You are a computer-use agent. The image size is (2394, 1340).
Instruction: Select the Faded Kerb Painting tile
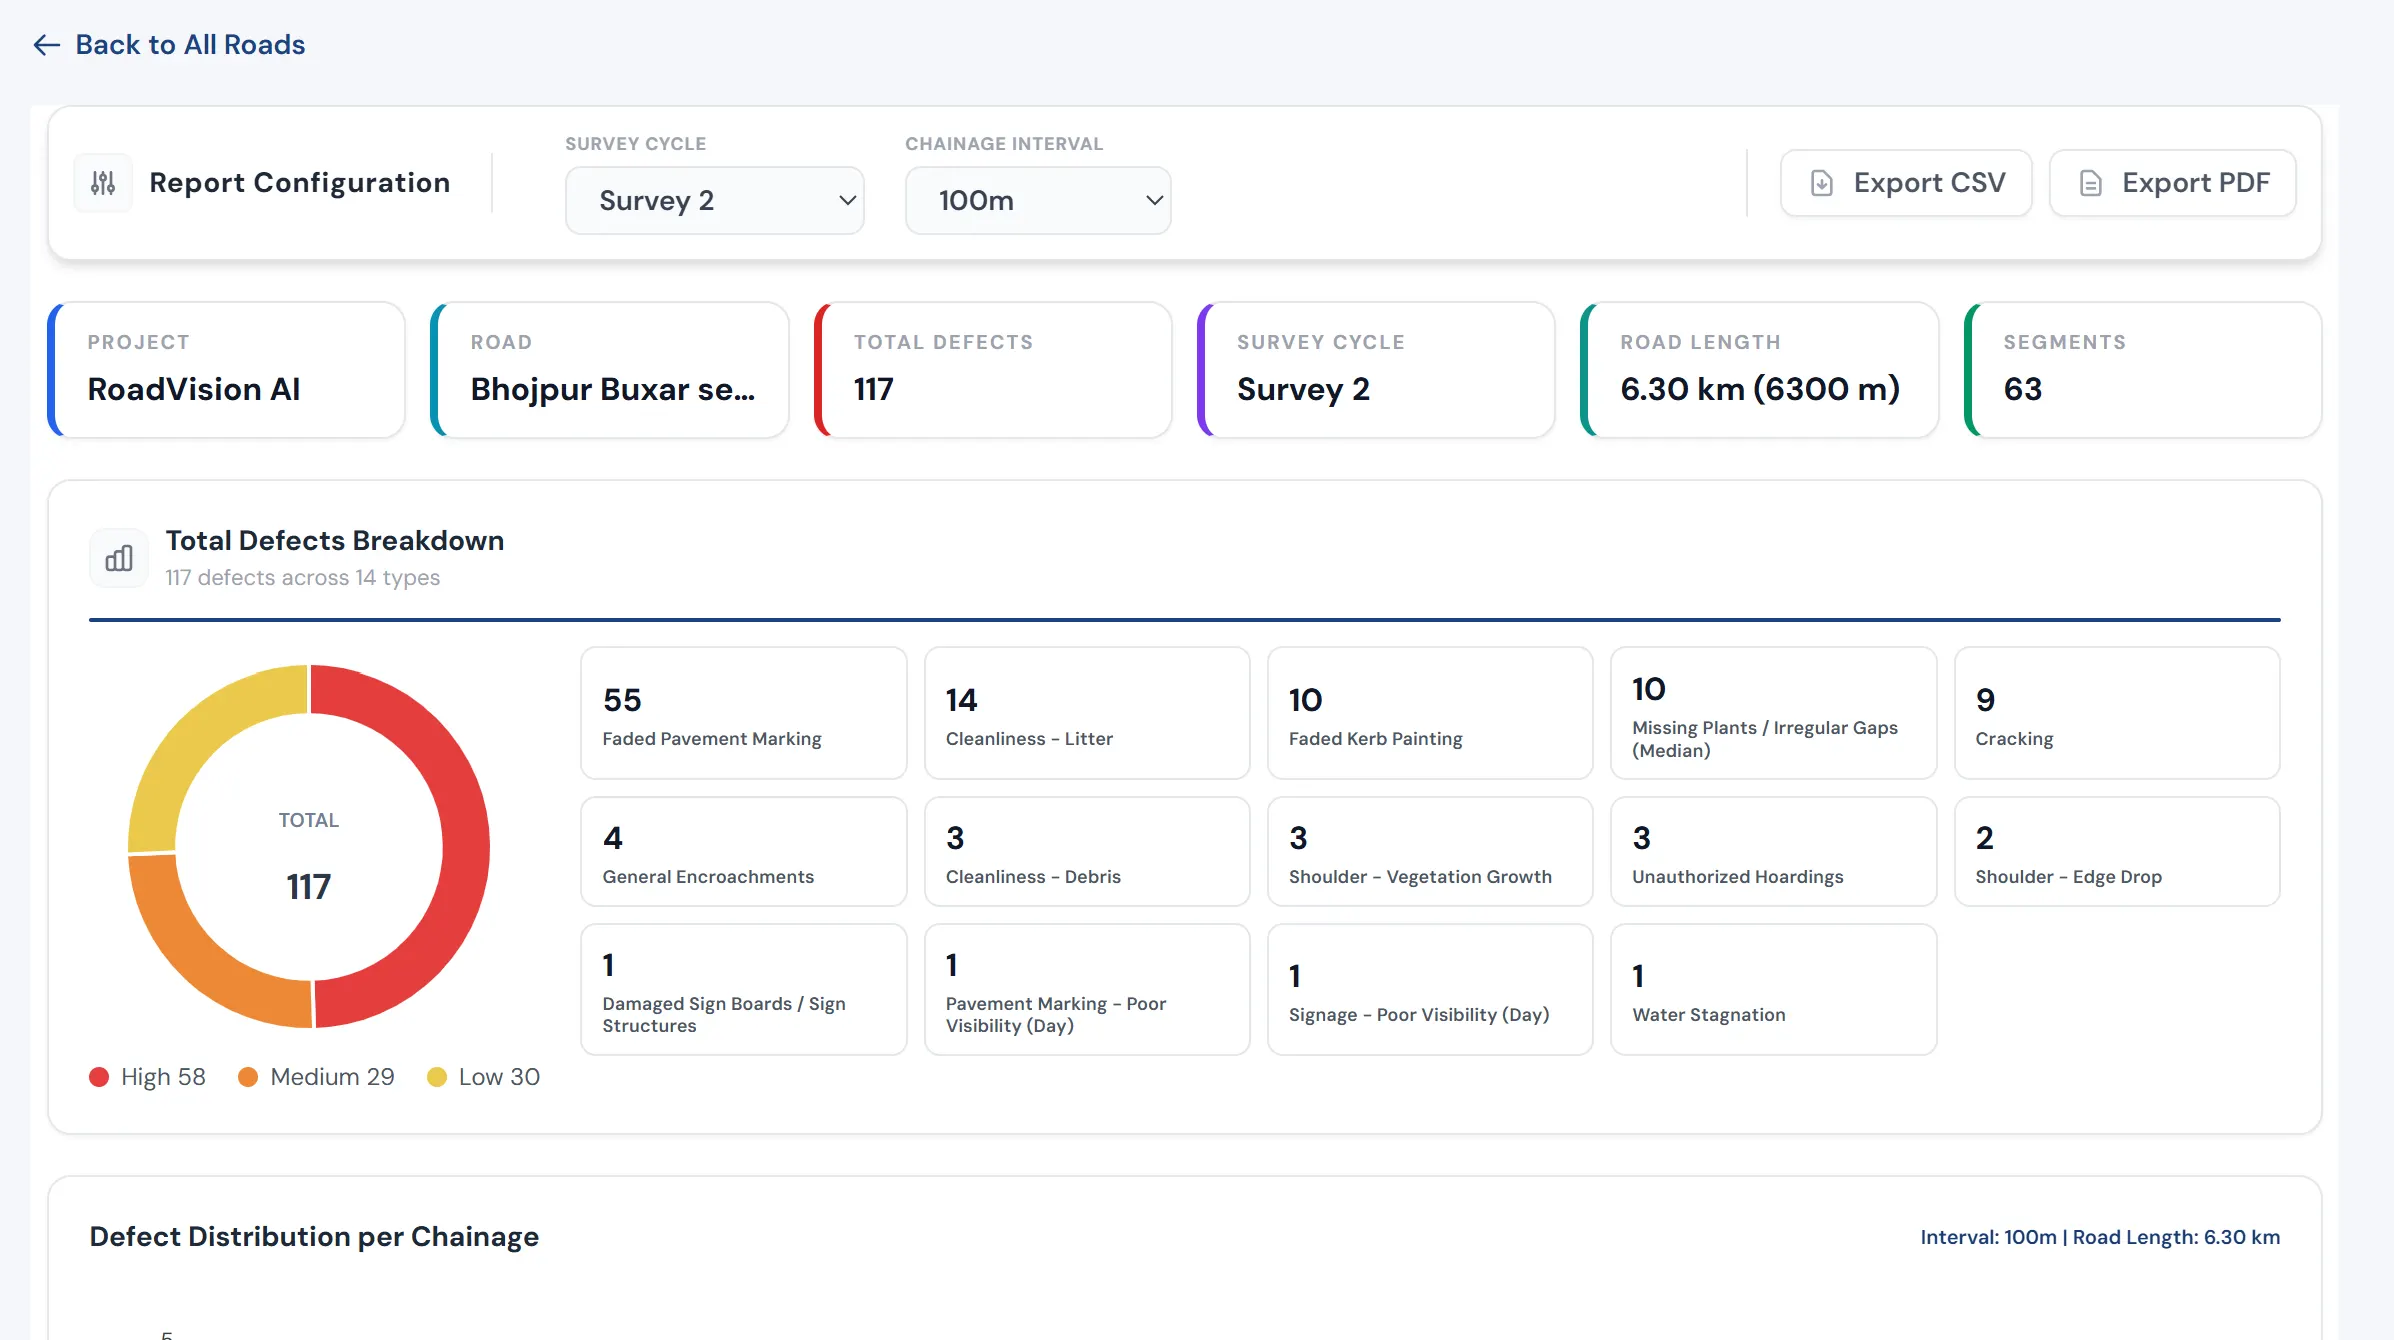pyautogui.click(x=1430, y=713)
